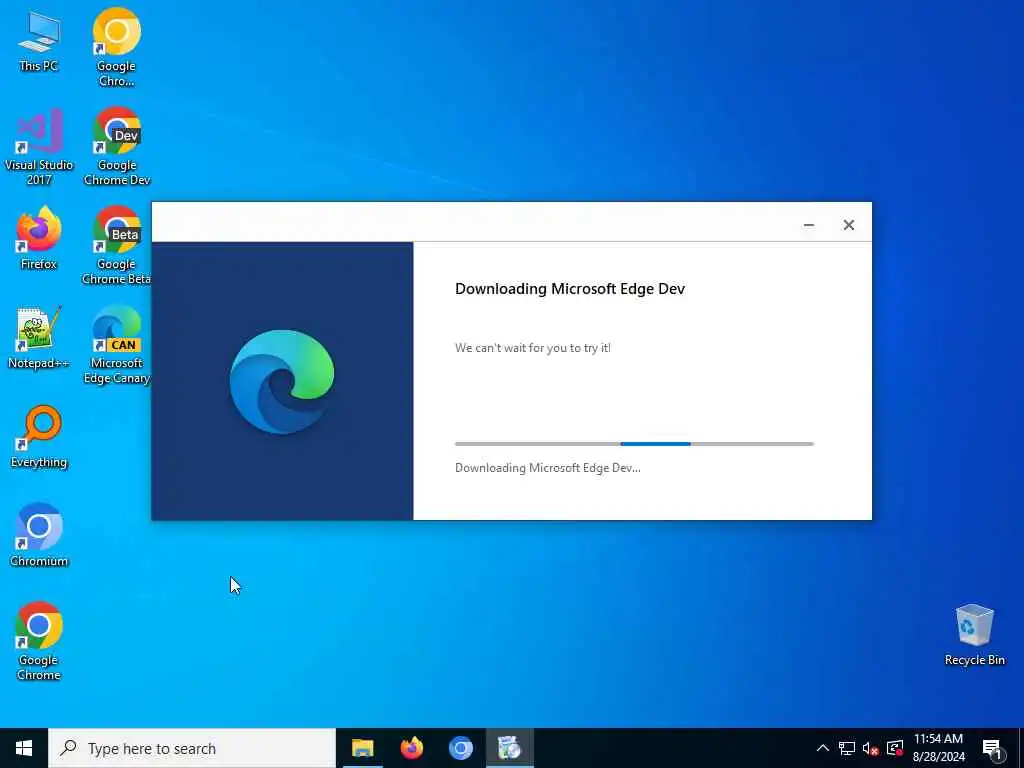
Task: Click the download progress bar
Action: coord(634,443)
